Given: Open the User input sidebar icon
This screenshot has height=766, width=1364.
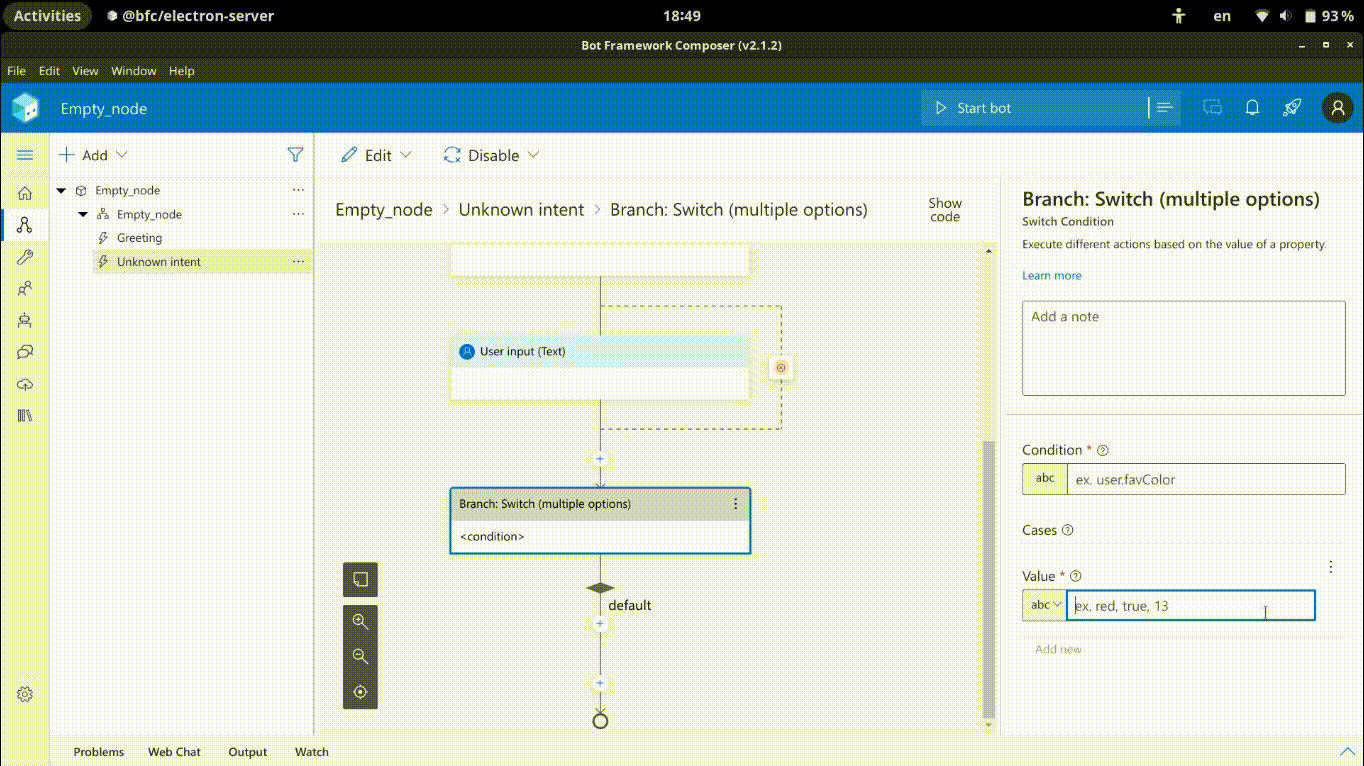Looking at the screenshot, I should click(x=25, y=289).
